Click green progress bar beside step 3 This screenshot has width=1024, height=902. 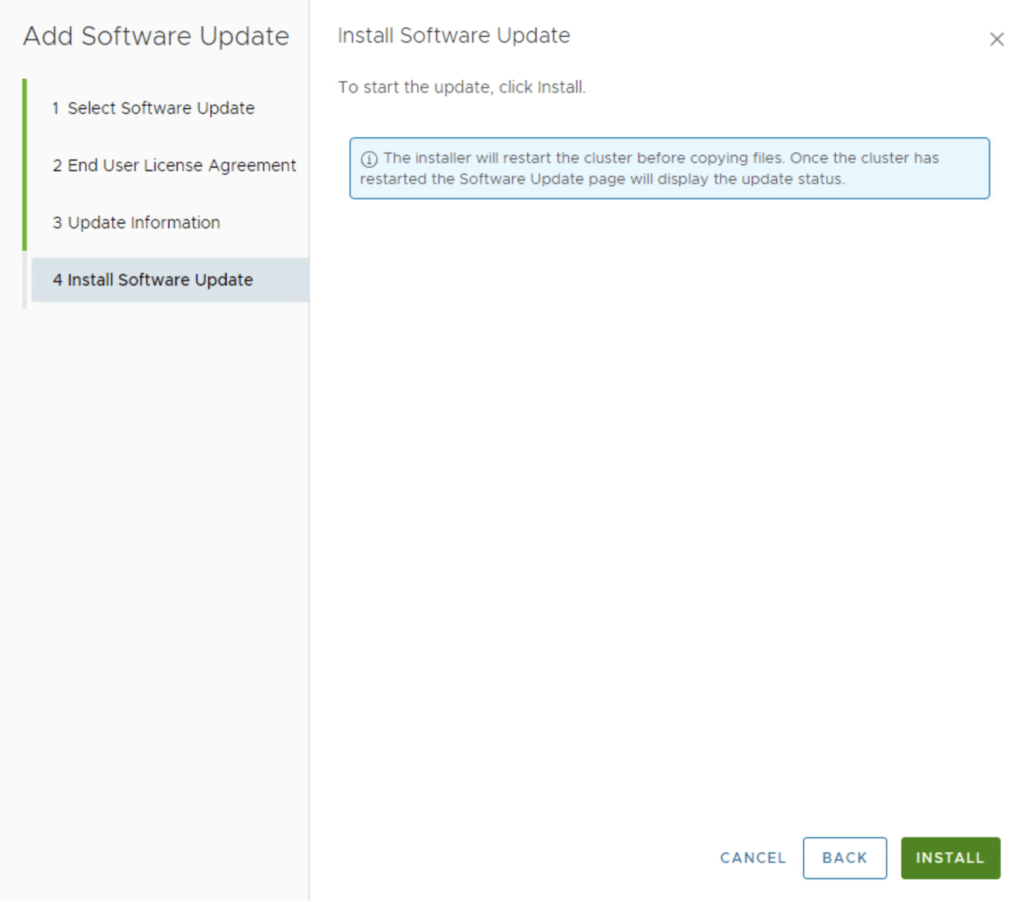point(25,222)
